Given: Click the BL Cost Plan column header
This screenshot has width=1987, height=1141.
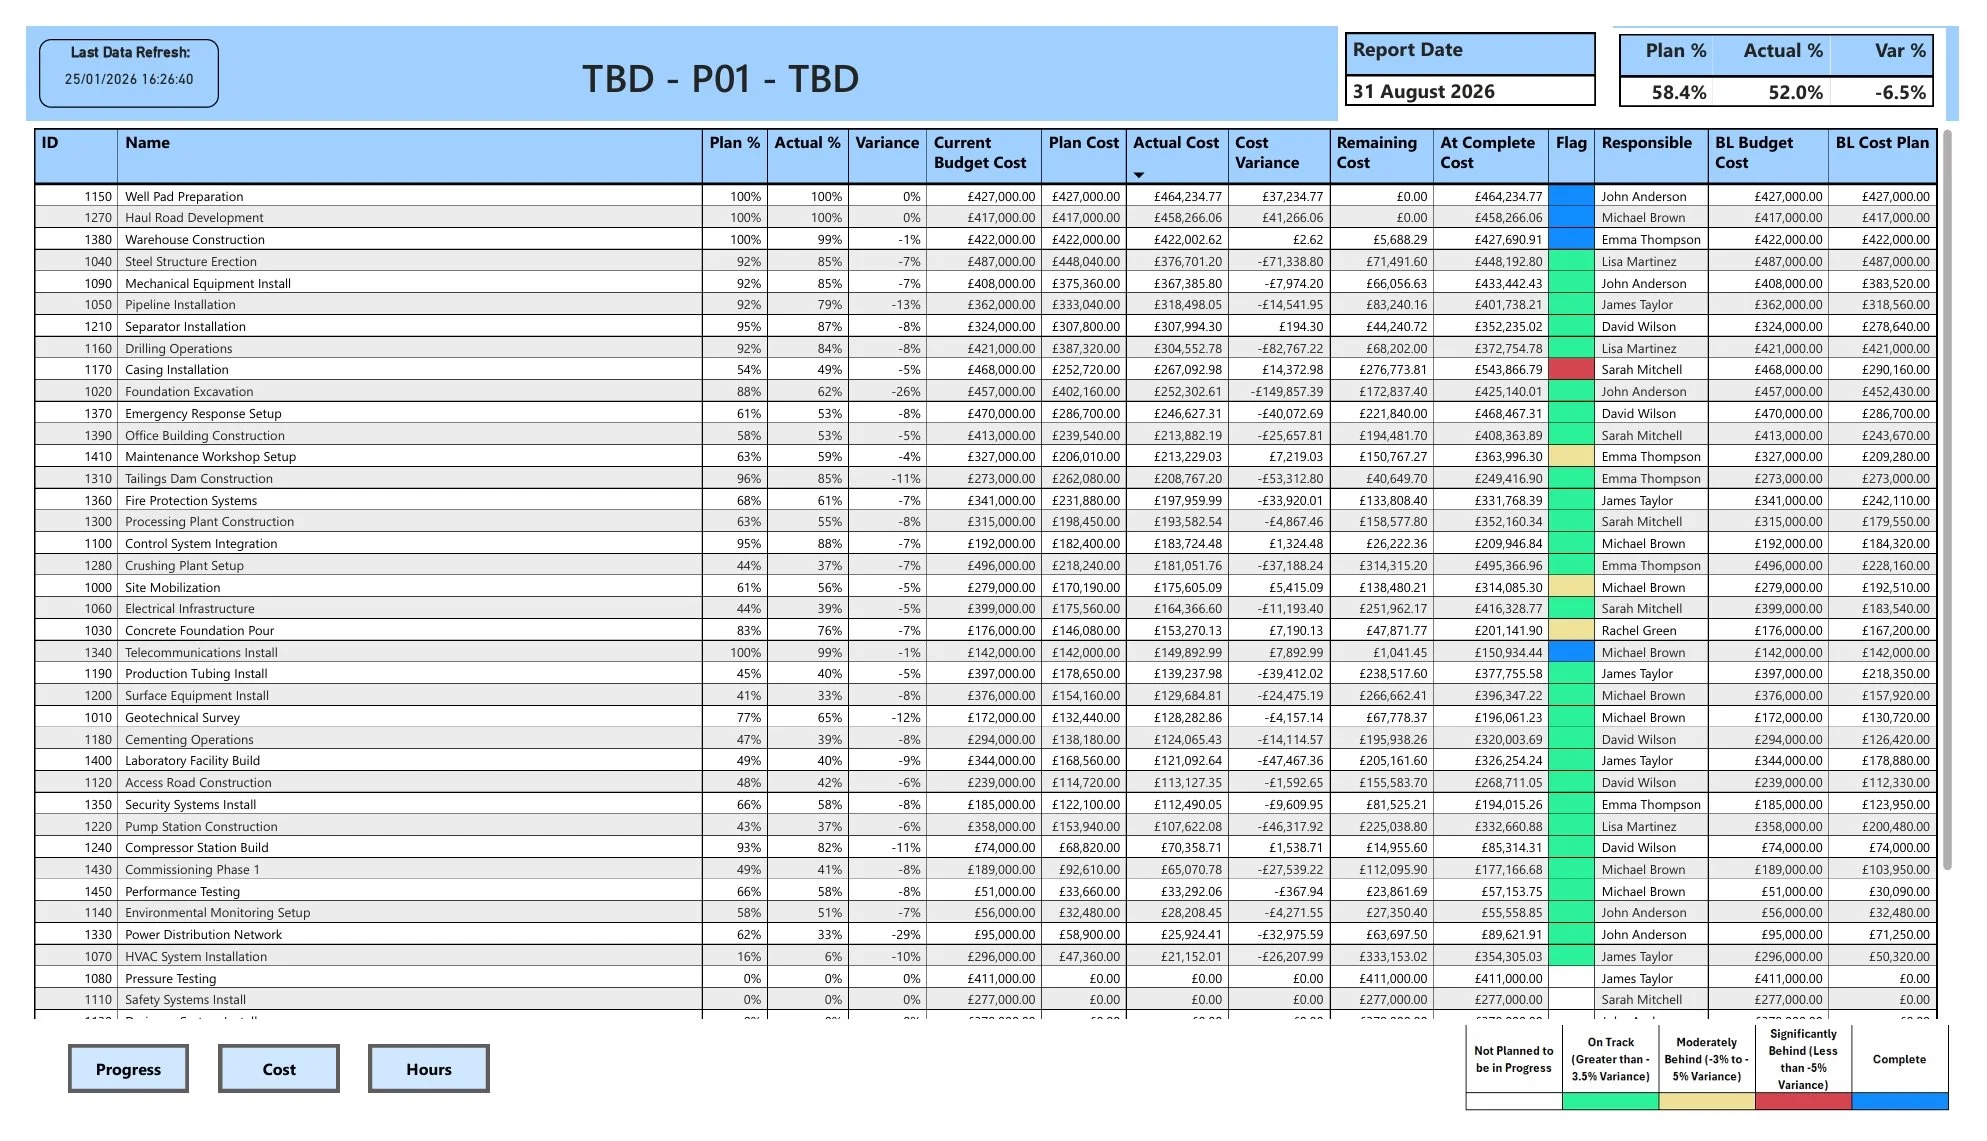Looking at the screenshot, I should pyautogui.click(x=1882, y=143).
